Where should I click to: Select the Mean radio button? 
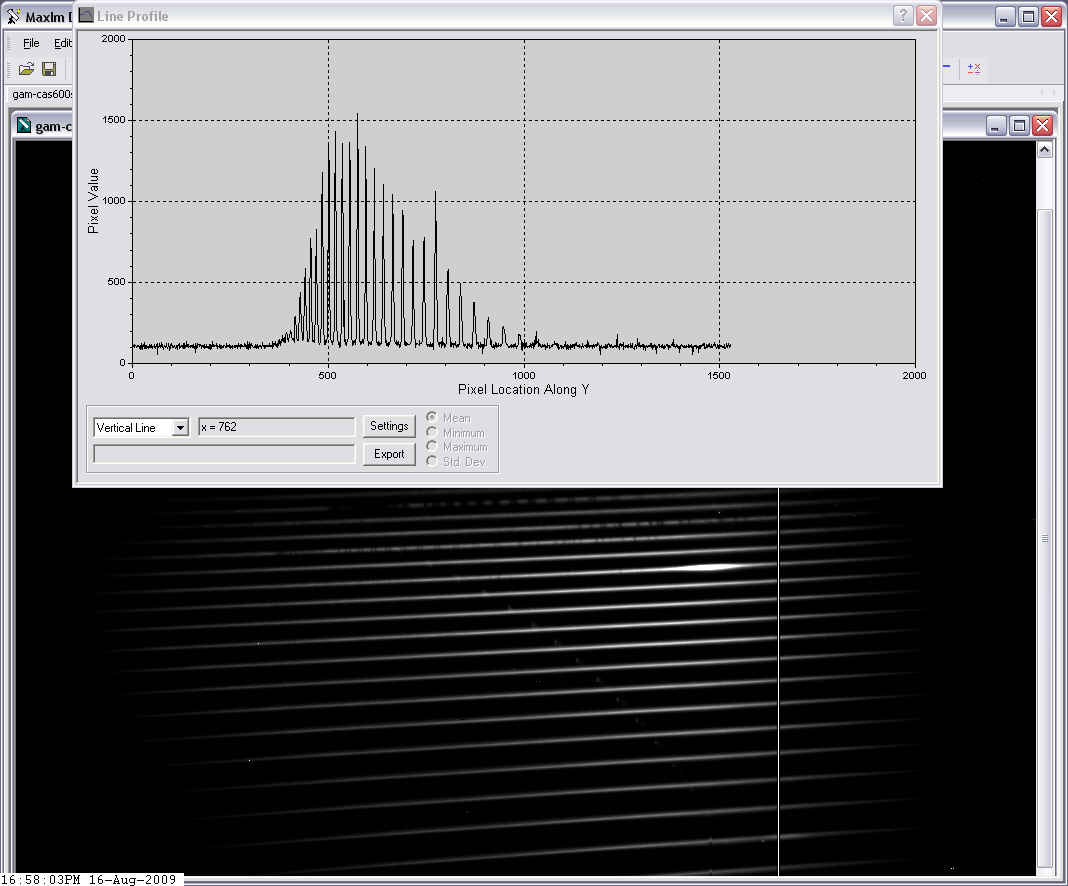tap(432, 417)
